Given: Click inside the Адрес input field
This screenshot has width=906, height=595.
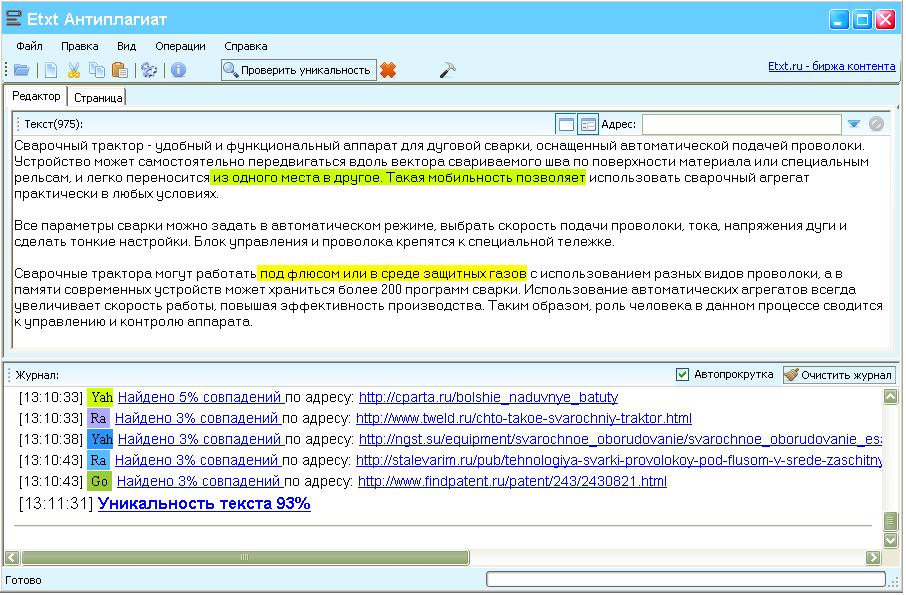Looking at the screenshot, I should pos(741,124).
